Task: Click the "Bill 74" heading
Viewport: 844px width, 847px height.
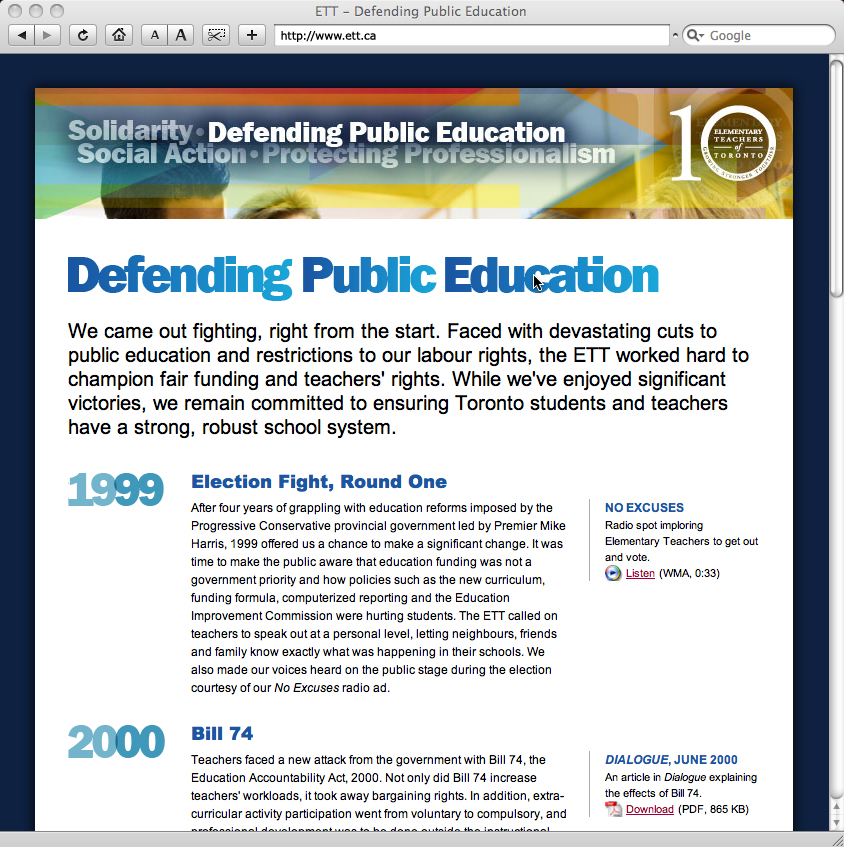Action: pyautogui.click(x=222, y=734)
